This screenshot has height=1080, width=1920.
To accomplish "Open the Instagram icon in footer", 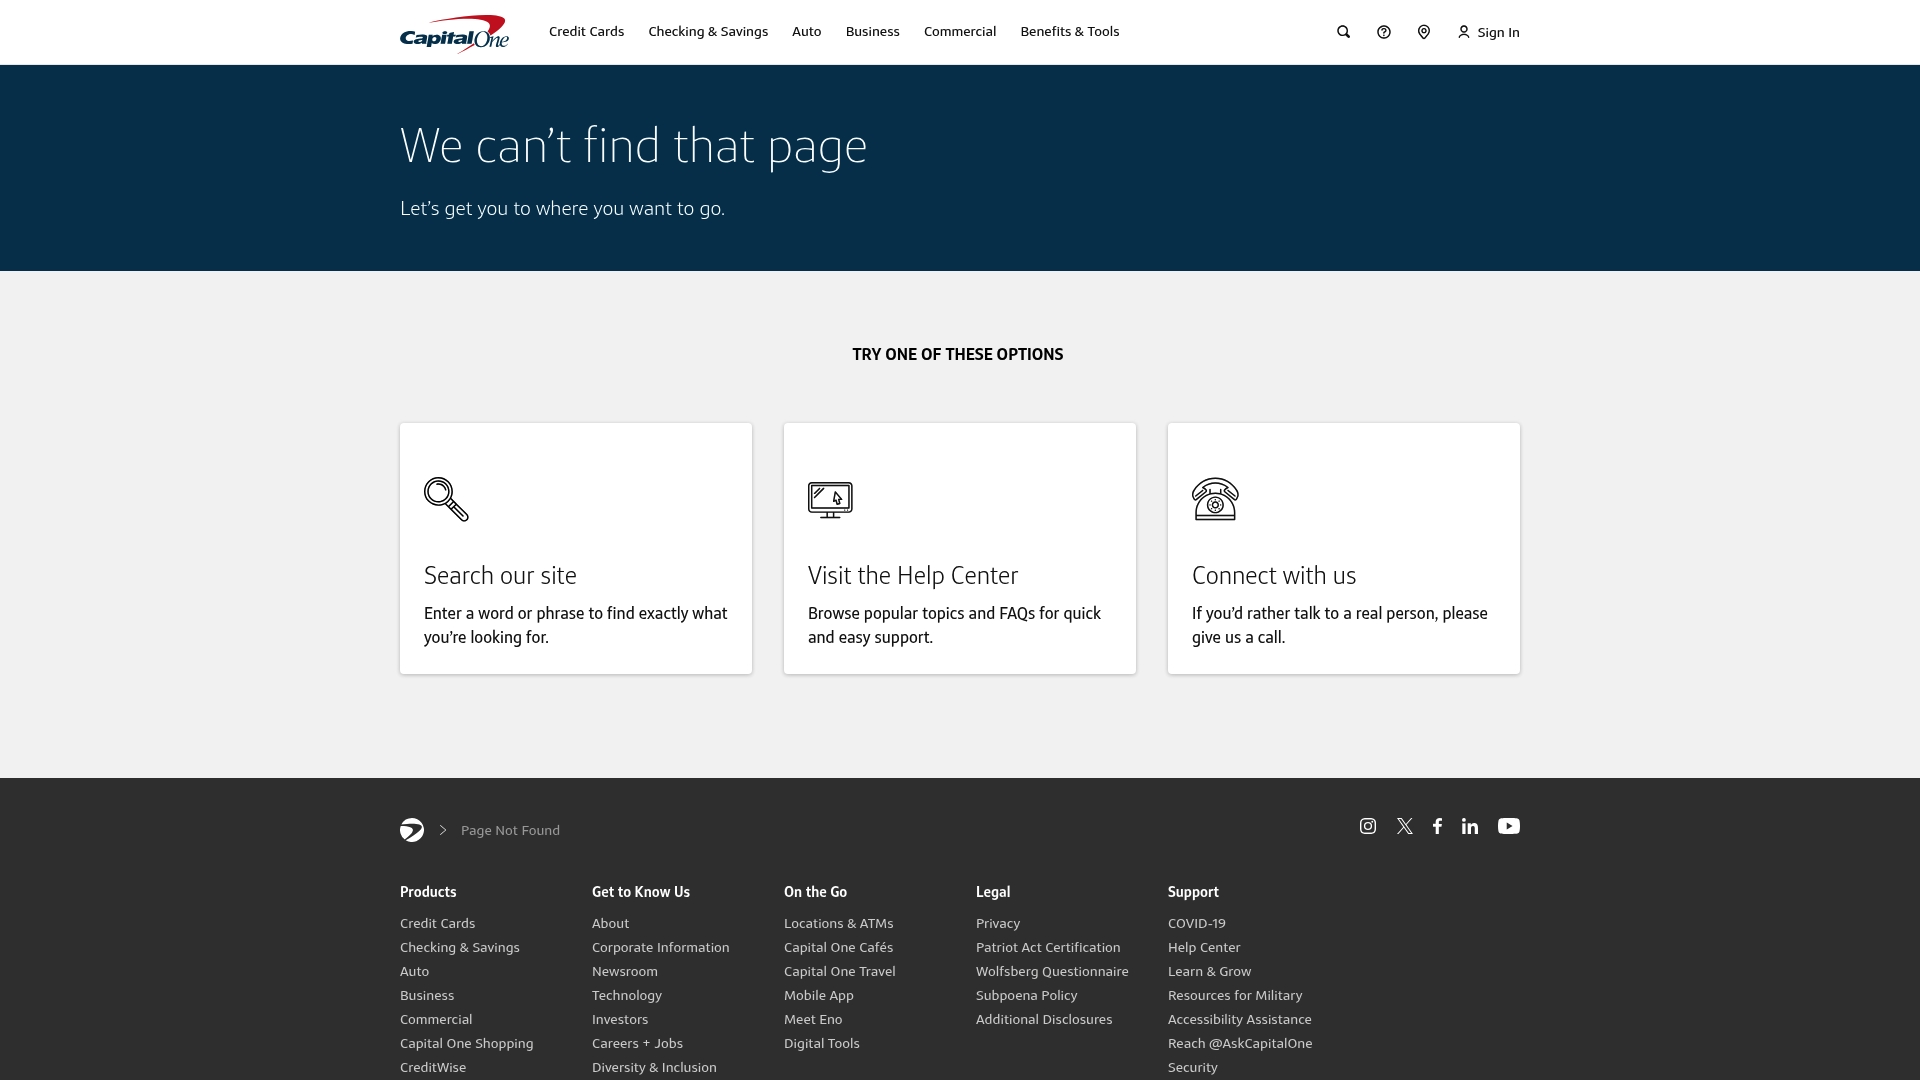I will click(1368, 826).
